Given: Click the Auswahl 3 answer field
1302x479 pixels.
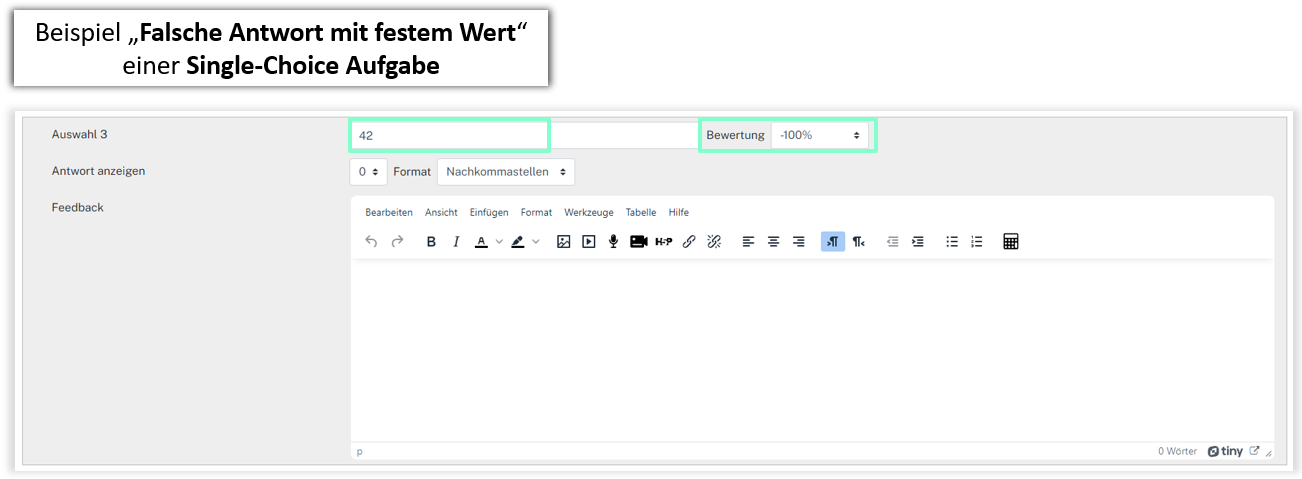Looking at the screenshot, I should (x=448, y=135).
